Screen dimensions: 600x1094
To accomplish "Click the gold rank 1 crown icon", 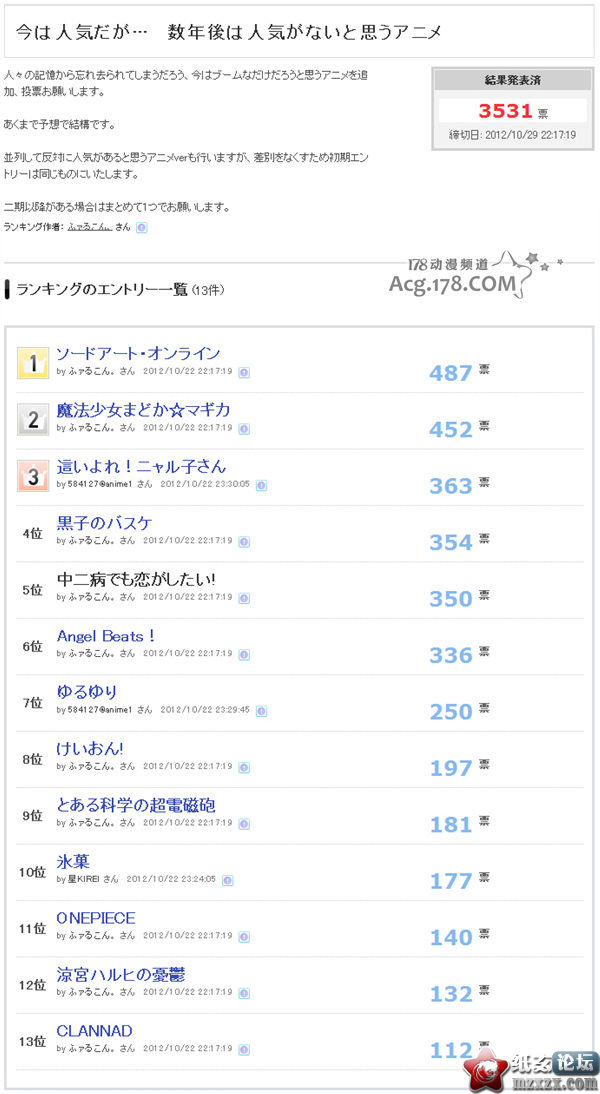I will click(x=33, y=364).
